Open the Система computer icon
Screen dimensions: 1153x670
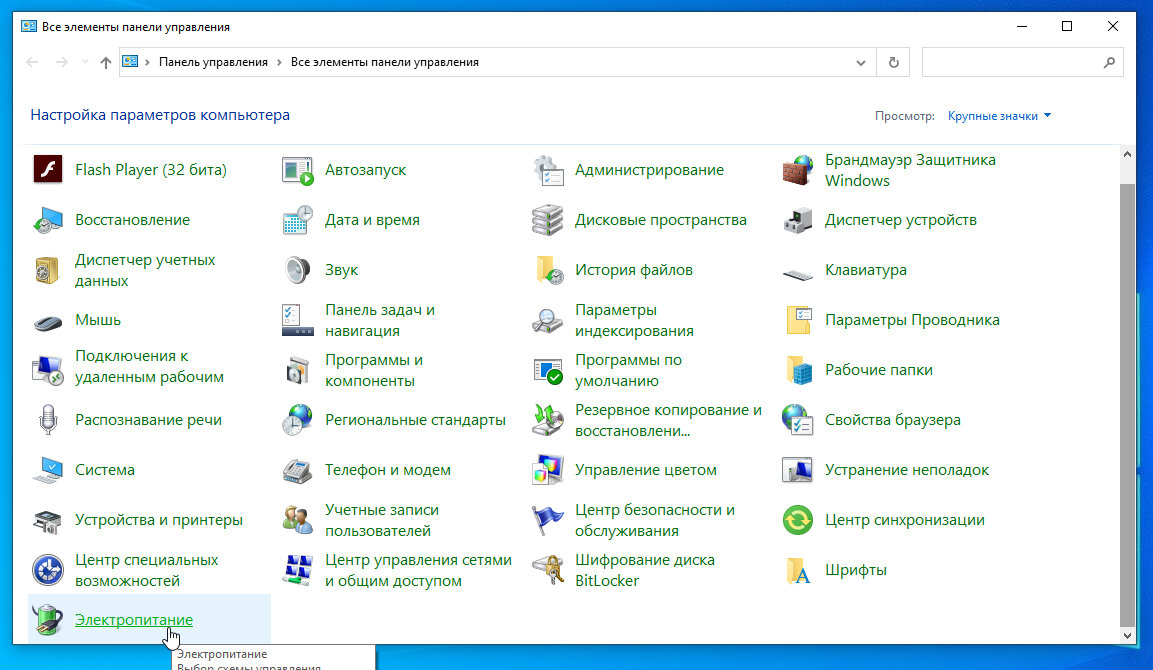pos(48,470)
